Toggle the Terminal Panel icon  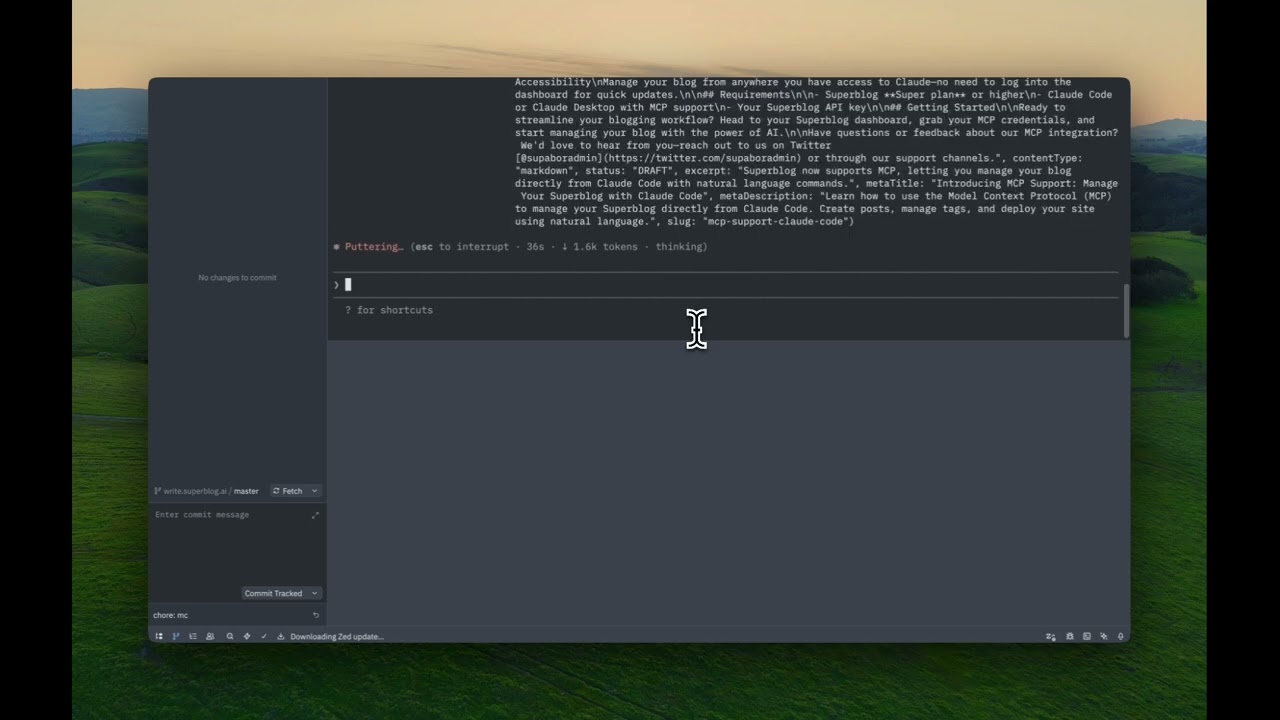click(1087, 636)
